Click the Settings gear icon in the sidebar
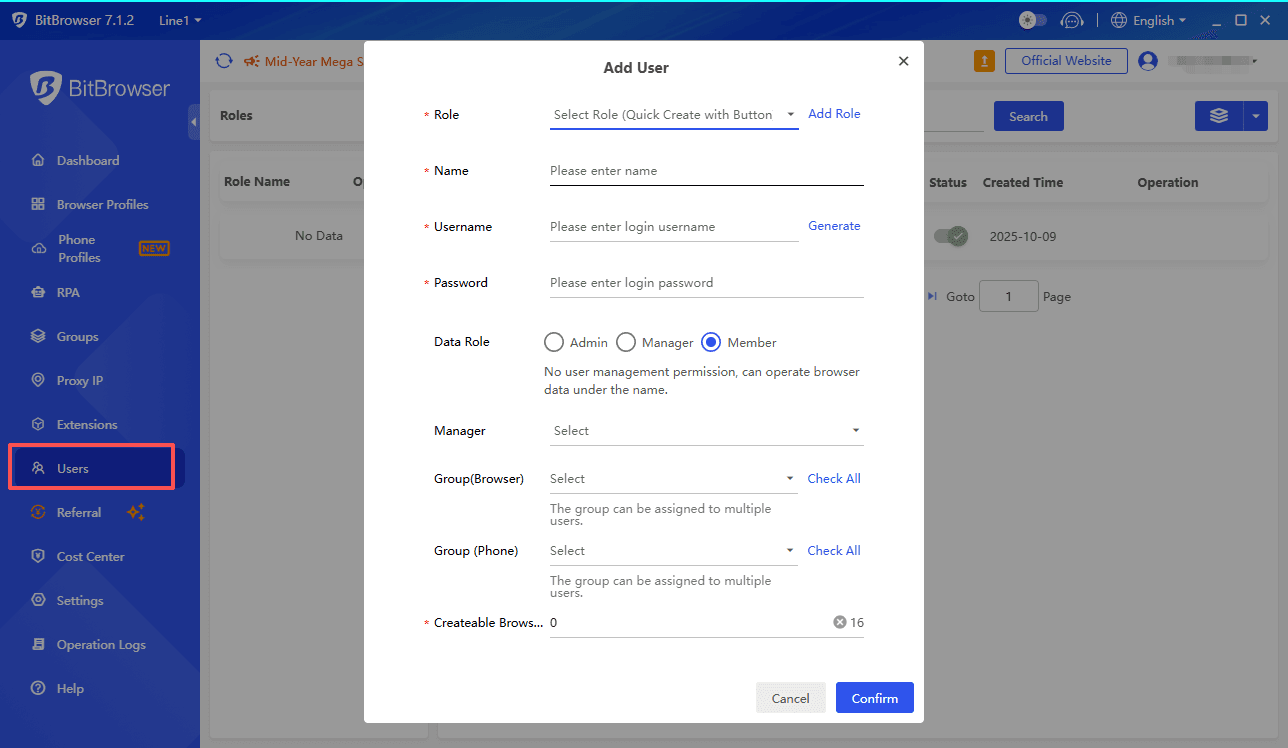 point(38,600)
